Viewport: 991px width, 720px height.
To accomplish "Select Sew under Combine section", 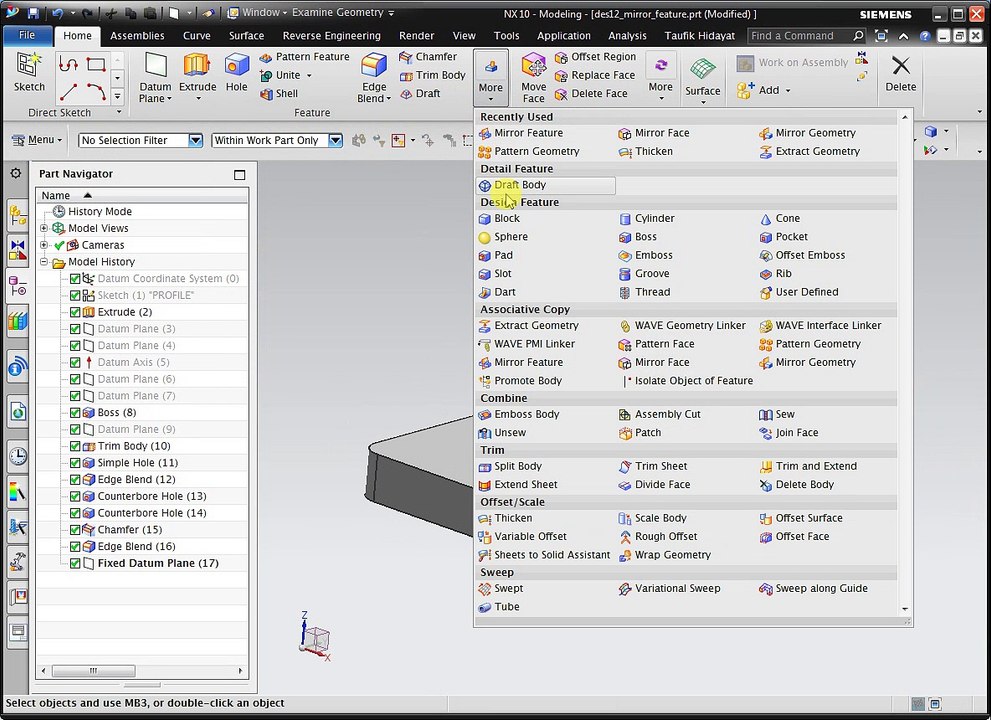I will tap(777, 415).
